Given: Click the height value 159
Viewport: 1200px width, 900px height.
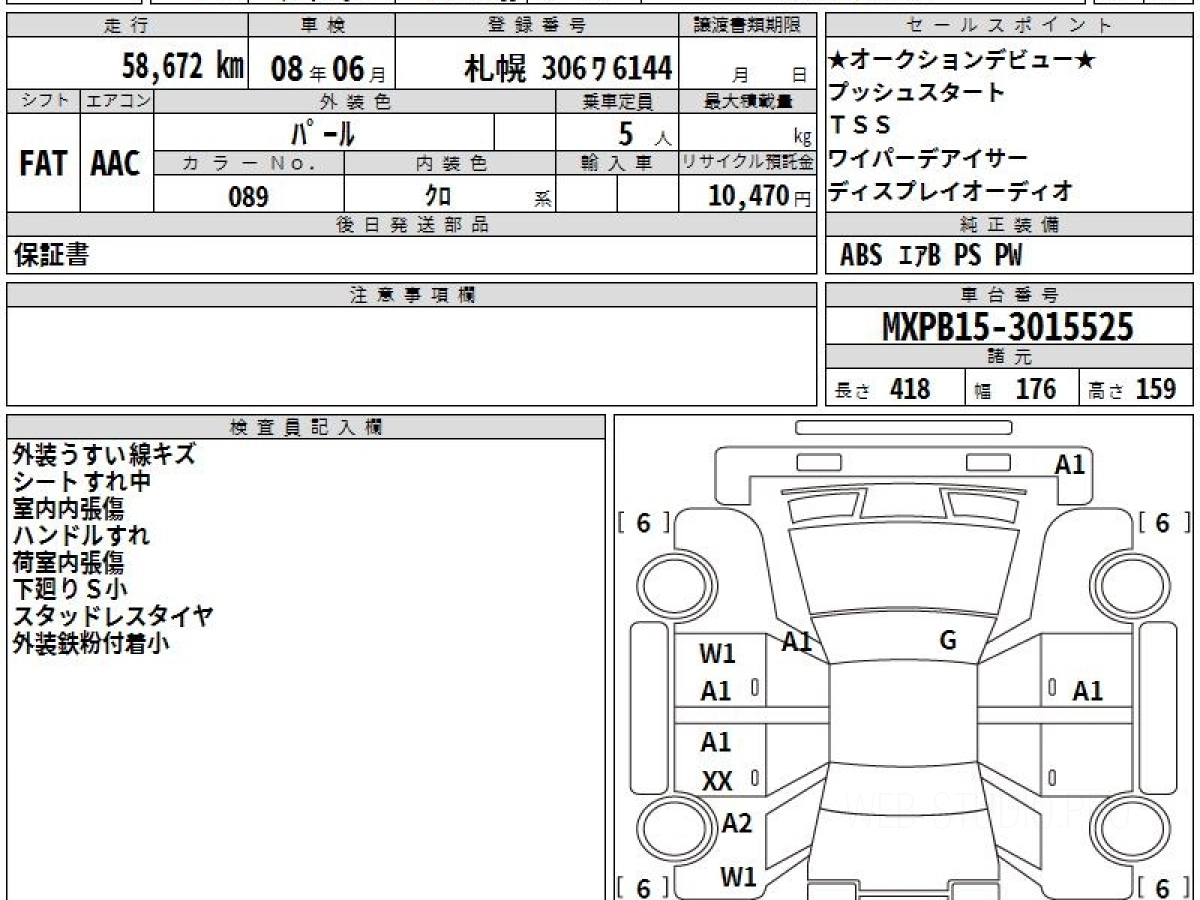Looking at the screenshot, I should [1155, 388].
